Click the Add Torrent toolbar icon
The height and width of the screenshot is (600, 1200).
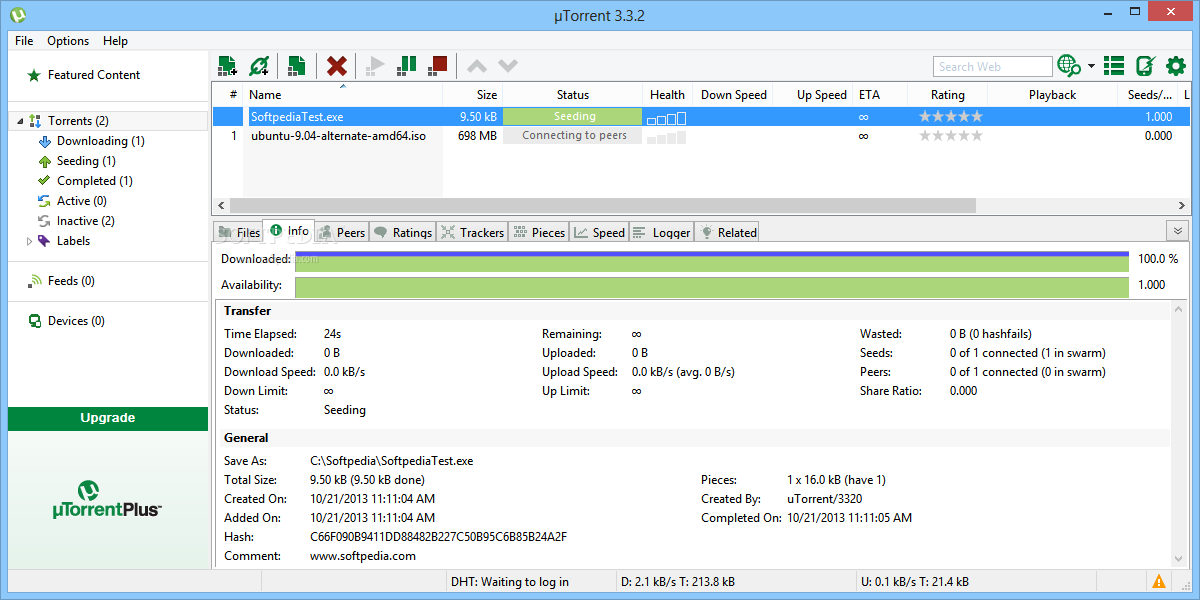(227, 66)
